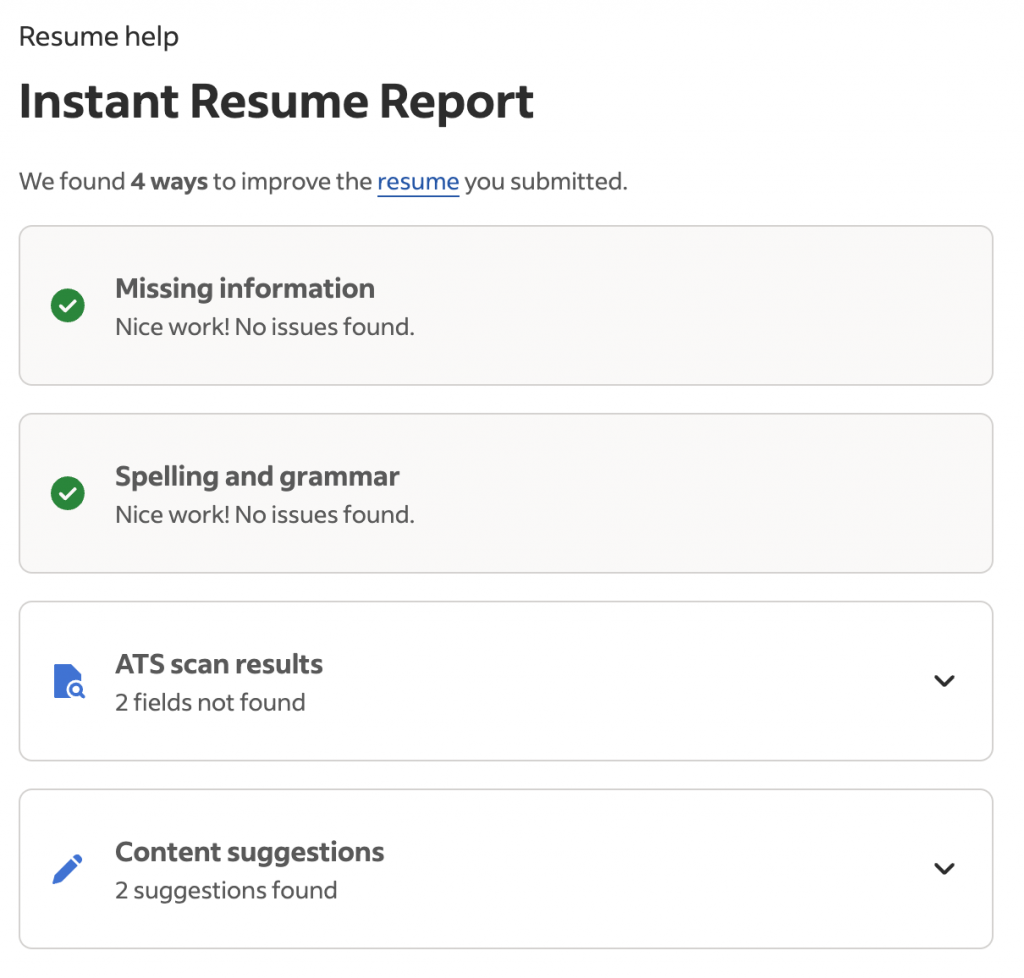Expand the ATS scan results section
The width and height of the screenshot is (1024, 978).
pos(944,681)
